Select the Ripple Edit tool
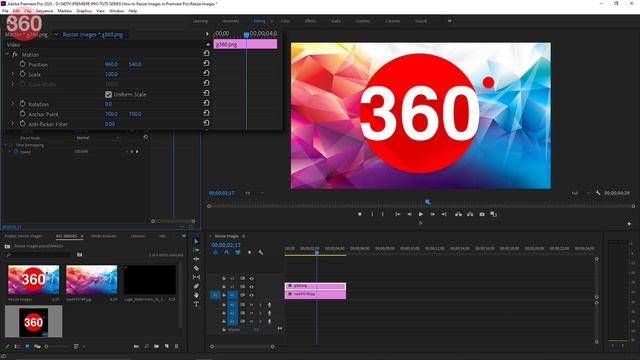 pos(196,259)
